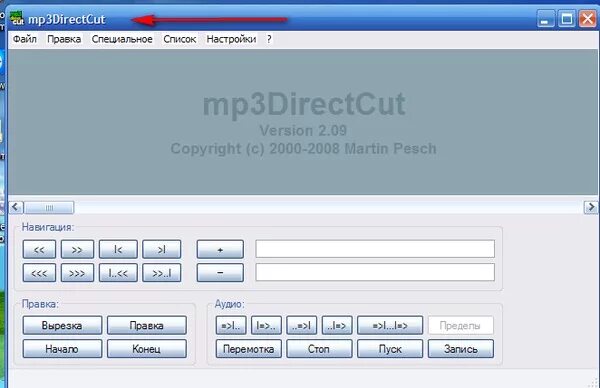Click the ..|=> audio button
The image size is (600, 388).
click(337, 325)
